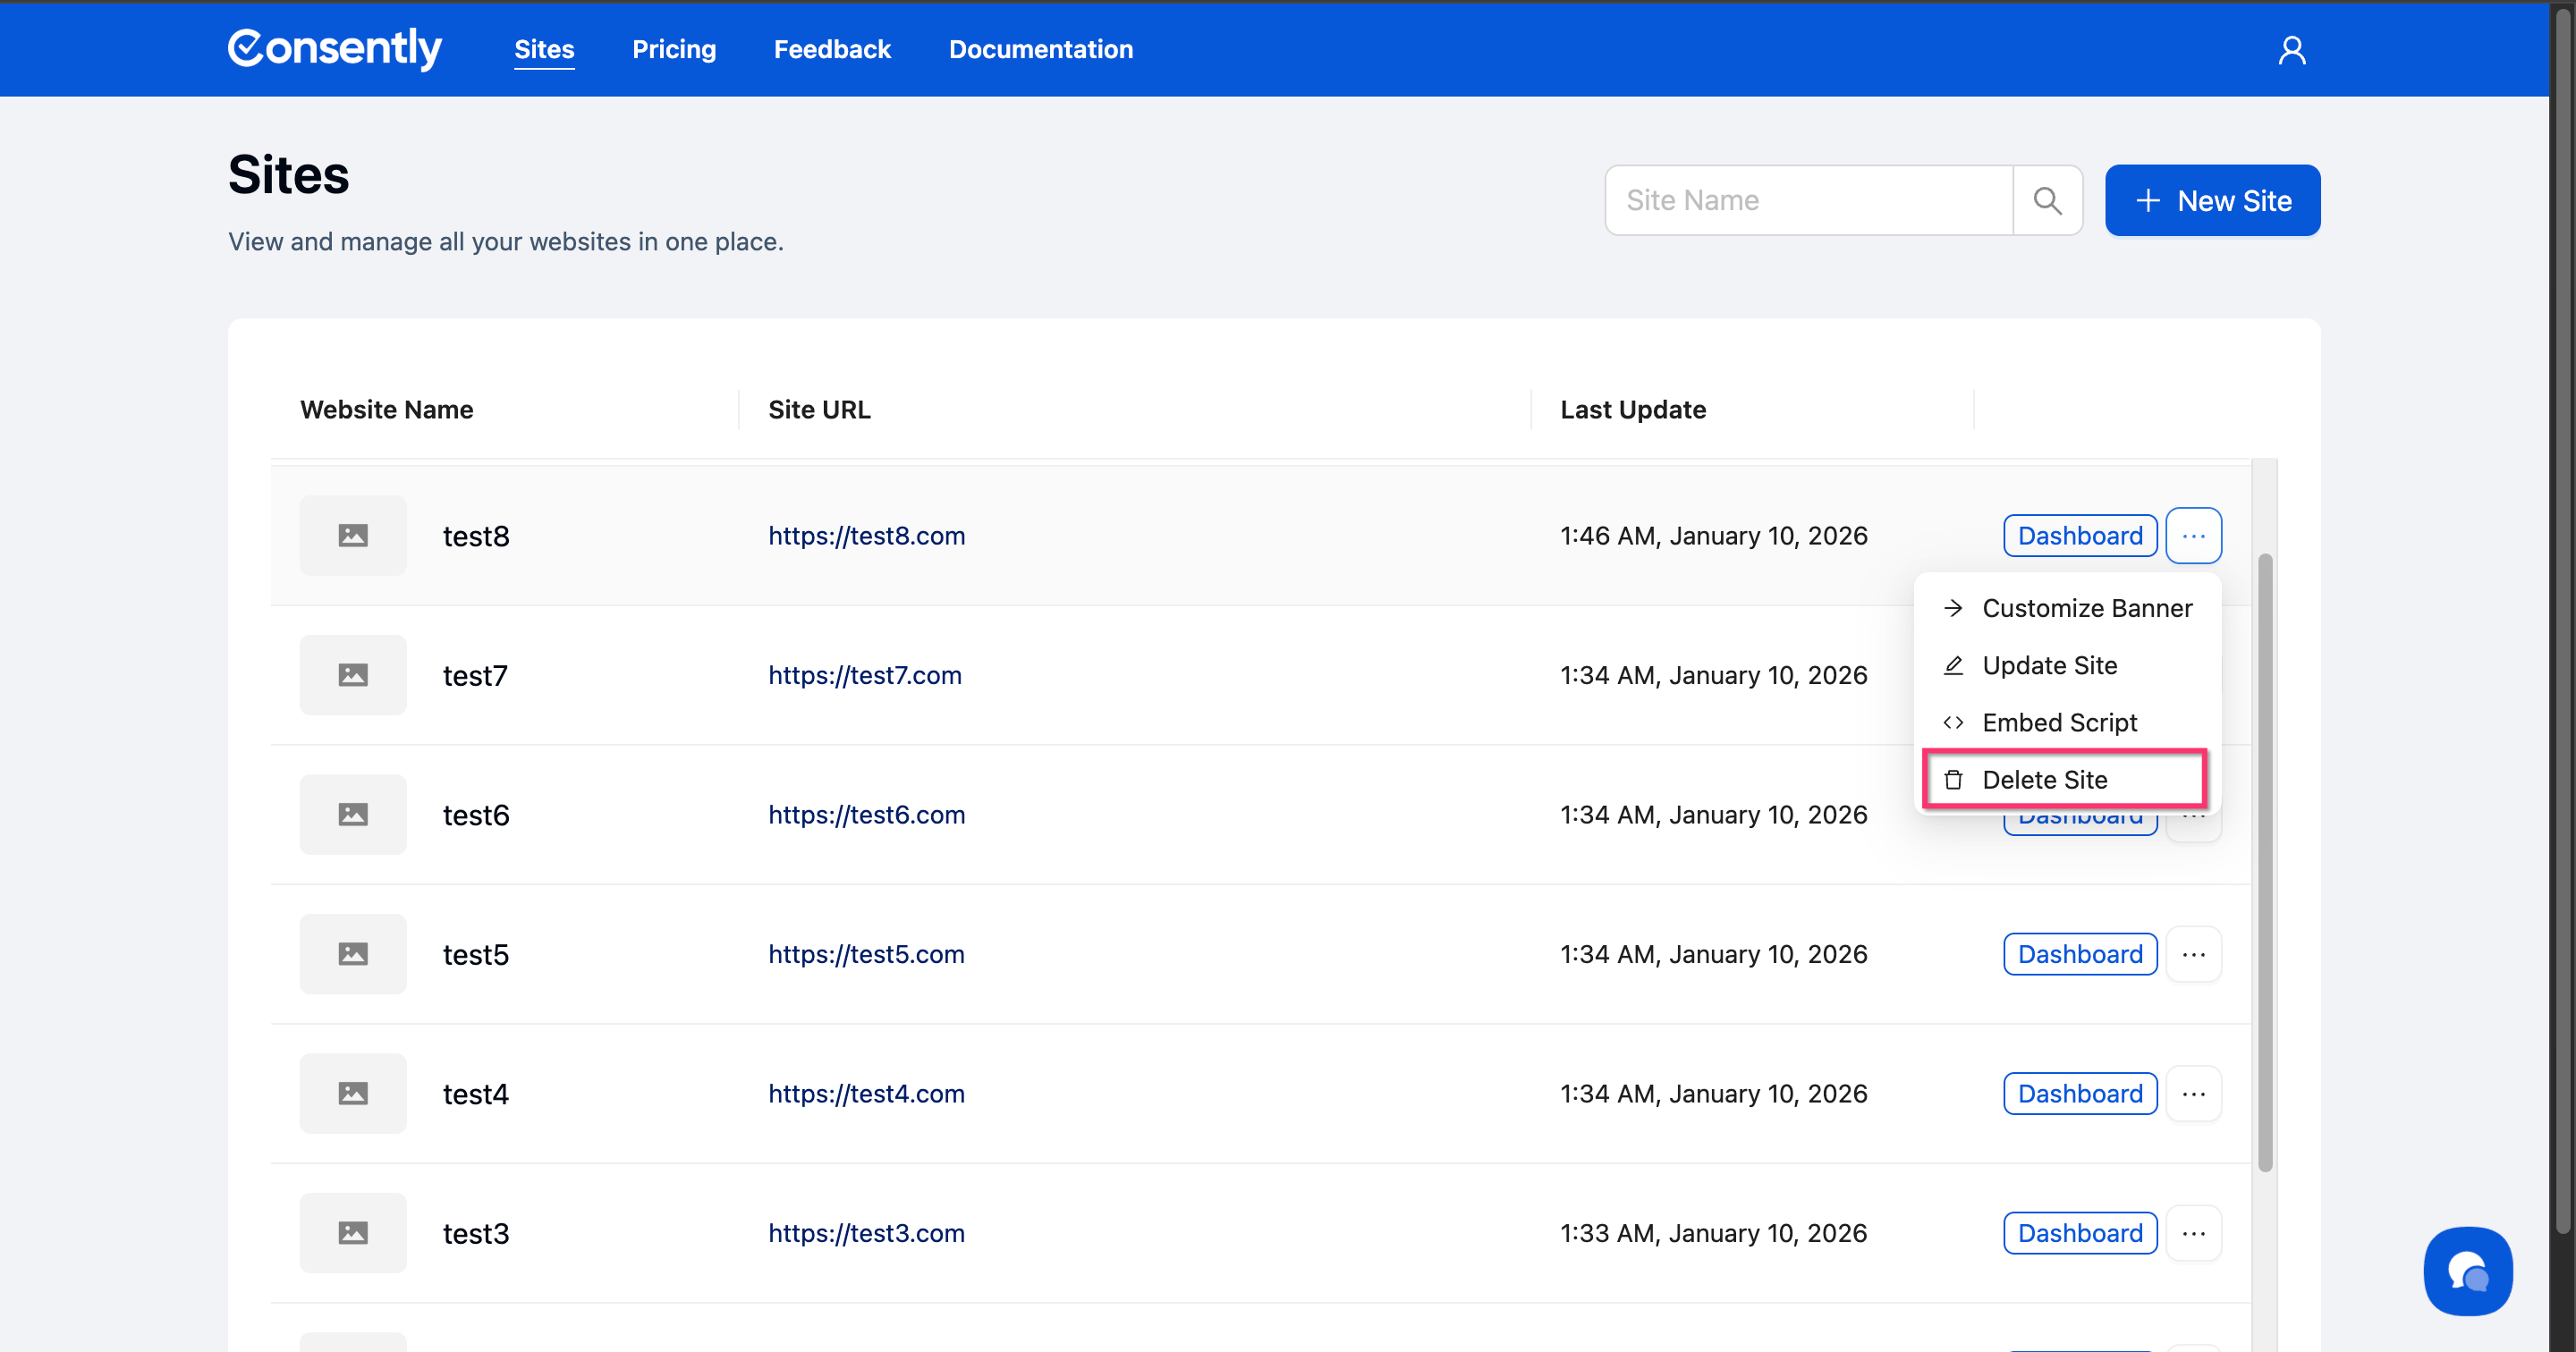Click the Consently logo
Screen dimensions: 2576x1352
pyautogui.click(x=335, y=48)
